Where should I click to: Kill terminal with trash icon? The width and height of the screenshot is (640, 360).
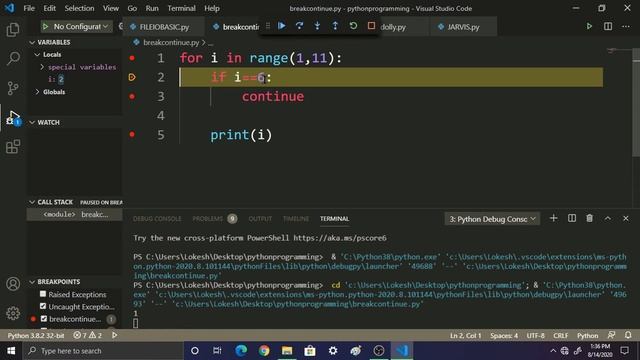pyautogui.click(x=589, y=218)
